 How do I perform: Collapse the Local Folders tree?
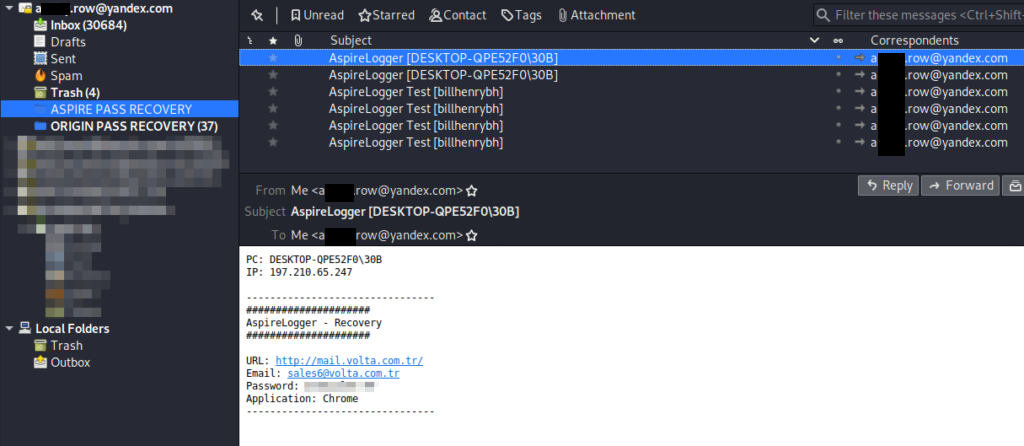[x=9, y=328]
